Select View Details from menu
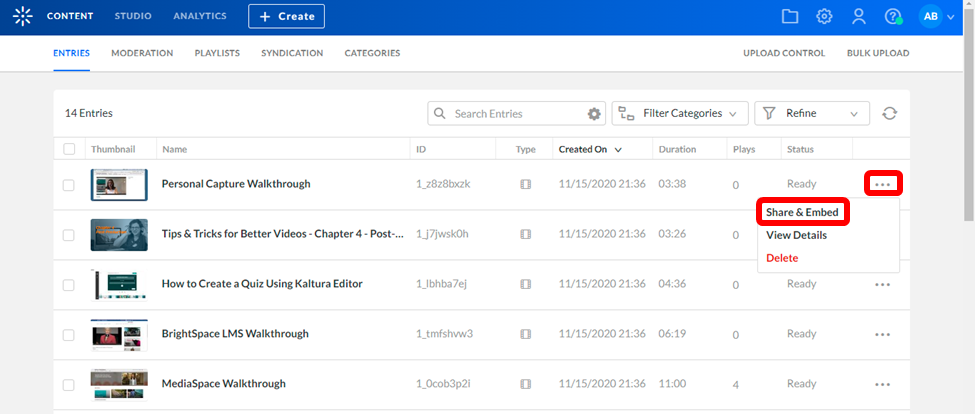The width and height of the screenshot is (975, 414). [x=797, y=236]
